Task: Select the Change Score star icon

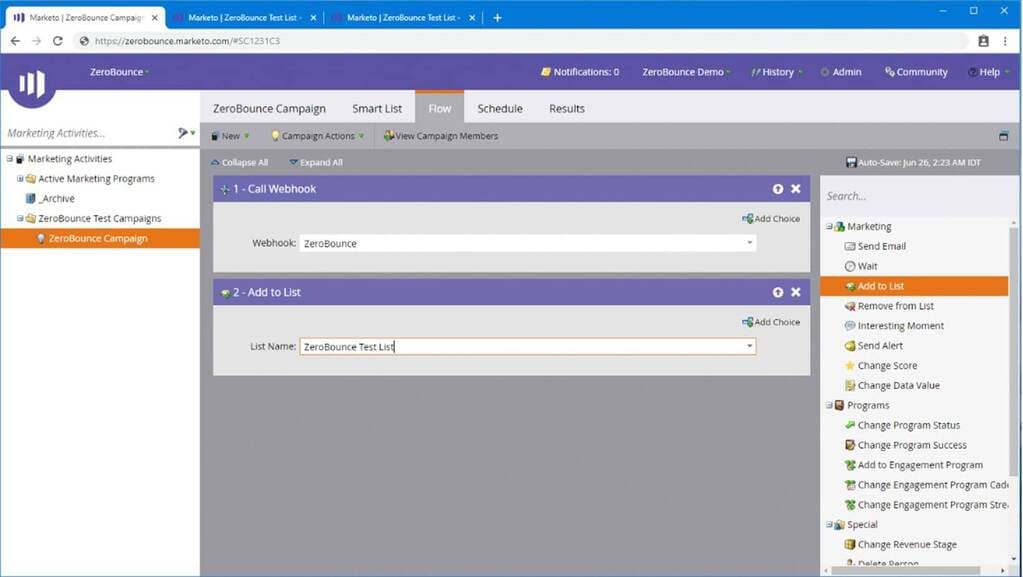Action: pos(849,366)
